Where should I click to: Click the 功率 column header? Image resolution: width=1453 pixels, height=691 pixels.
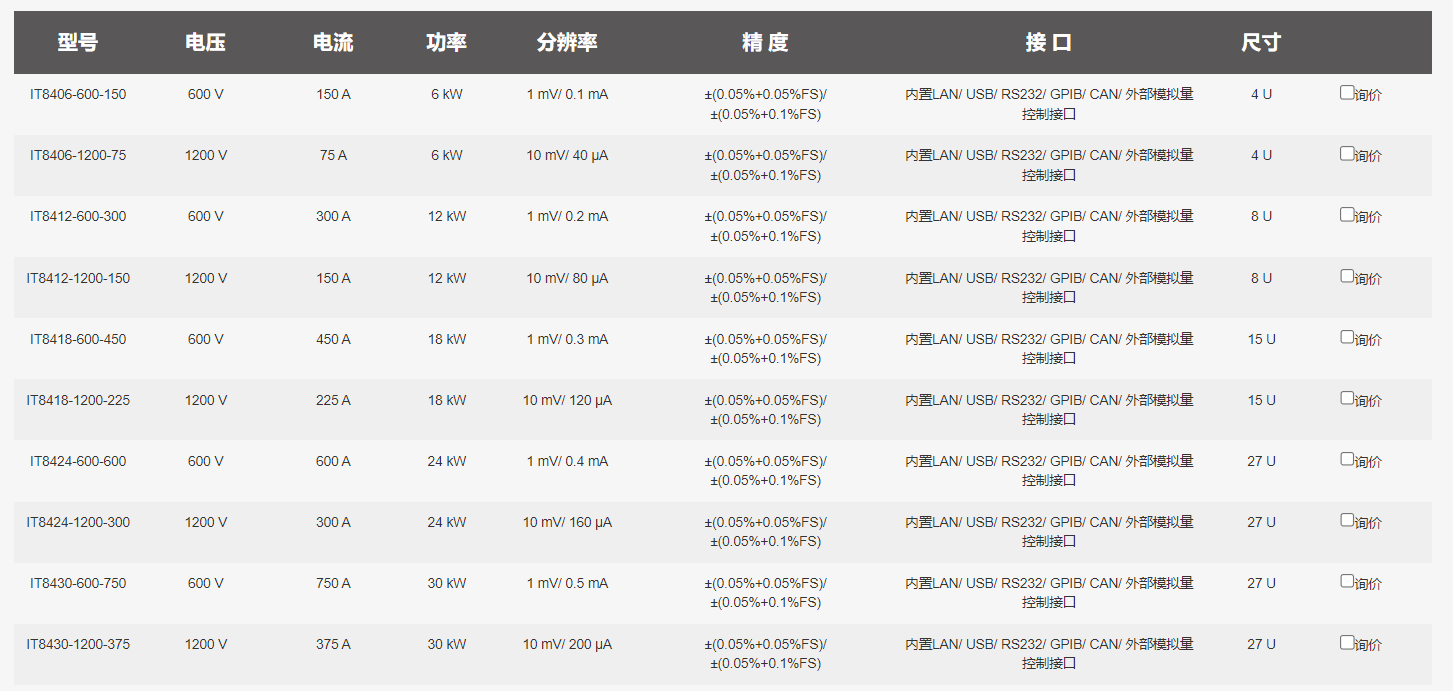click(x=447, y=42)
